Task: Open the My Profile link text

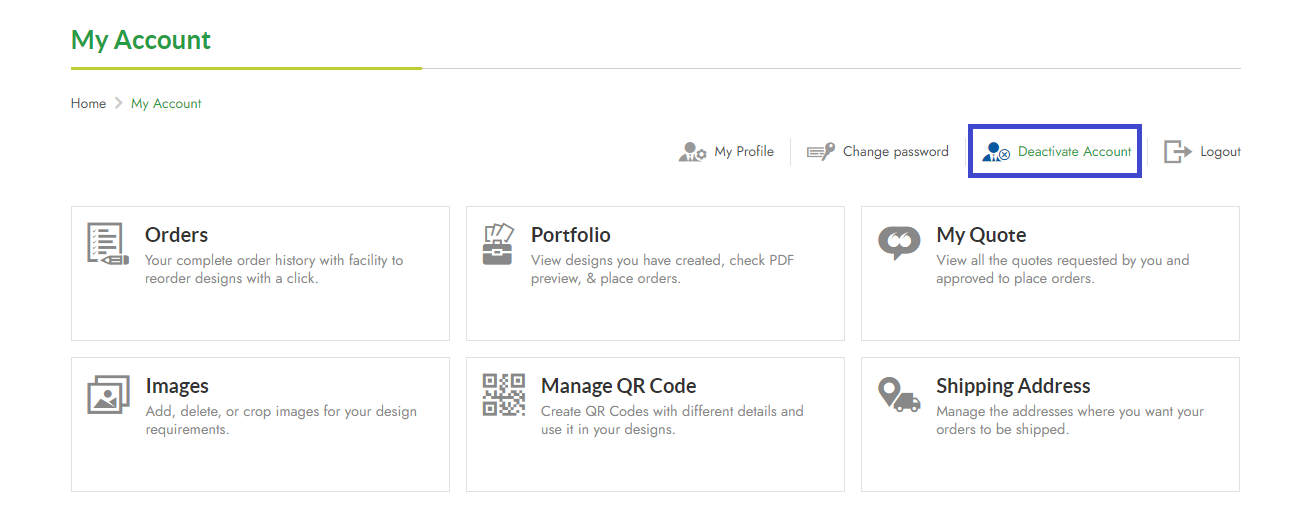Action: (x=744, y=152)
